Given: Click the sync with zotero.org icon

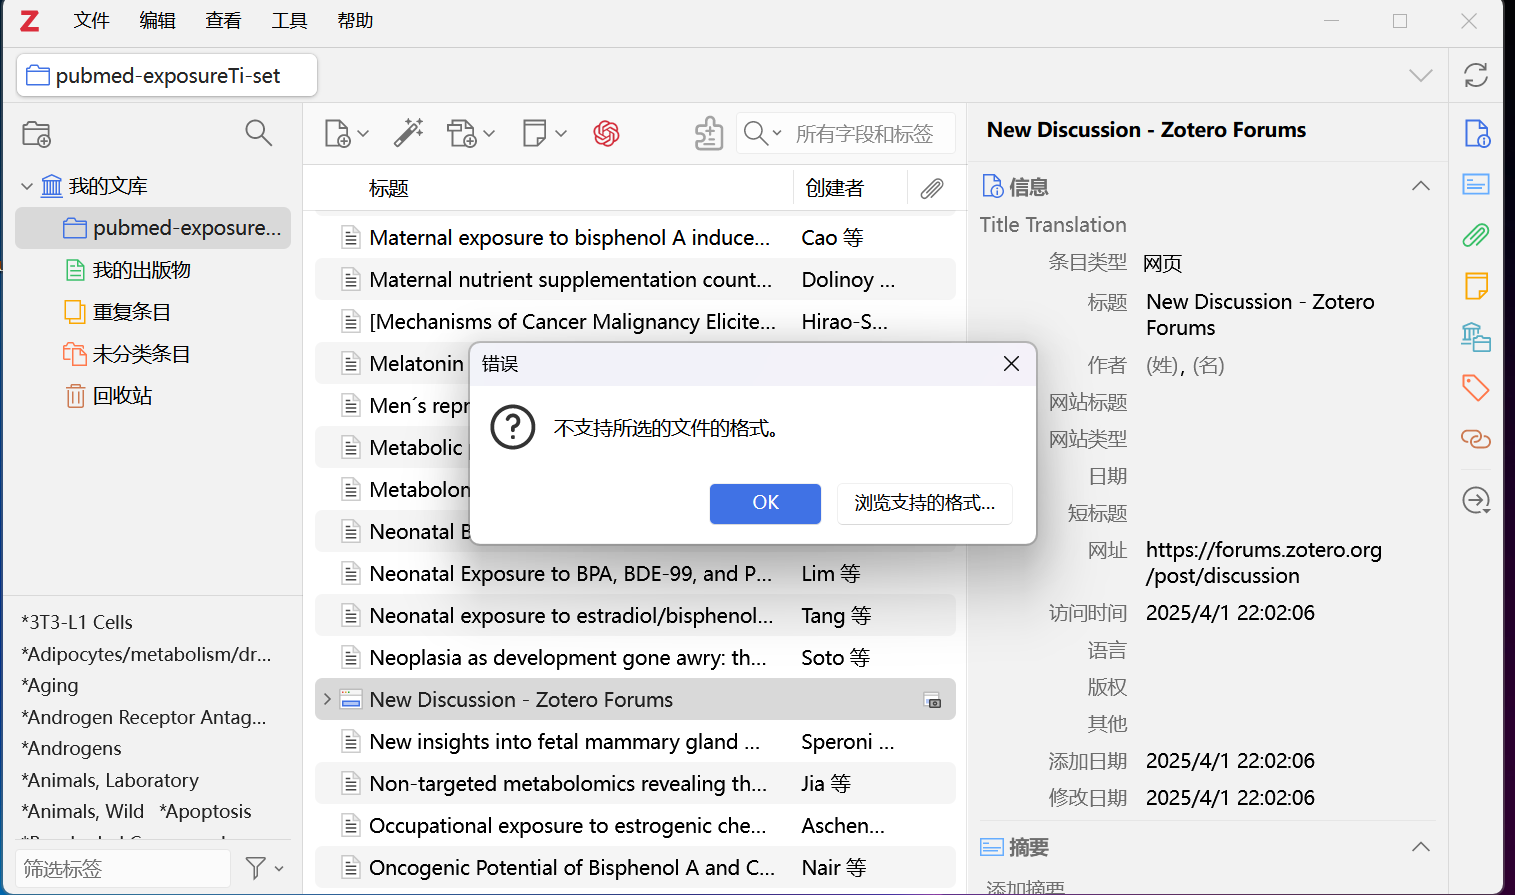Looking at the screenshot, I should click(x=1476, y=76).
